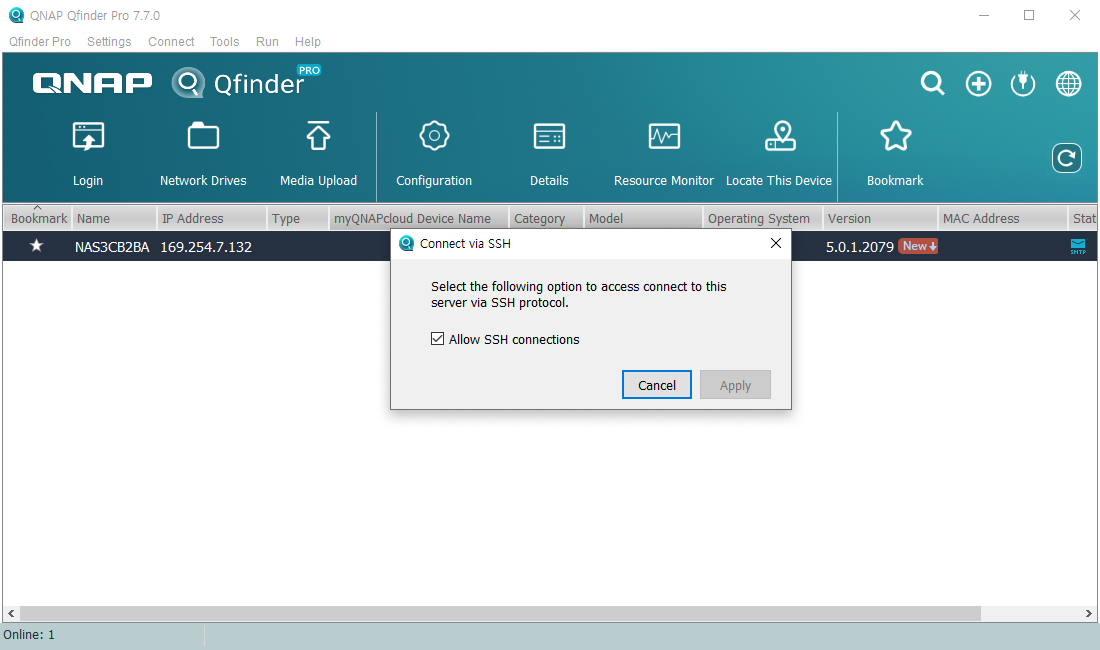The image size is (1100, 650).
Task: Close the Connect via SSH dialog
Action: (x=776, y=243)
